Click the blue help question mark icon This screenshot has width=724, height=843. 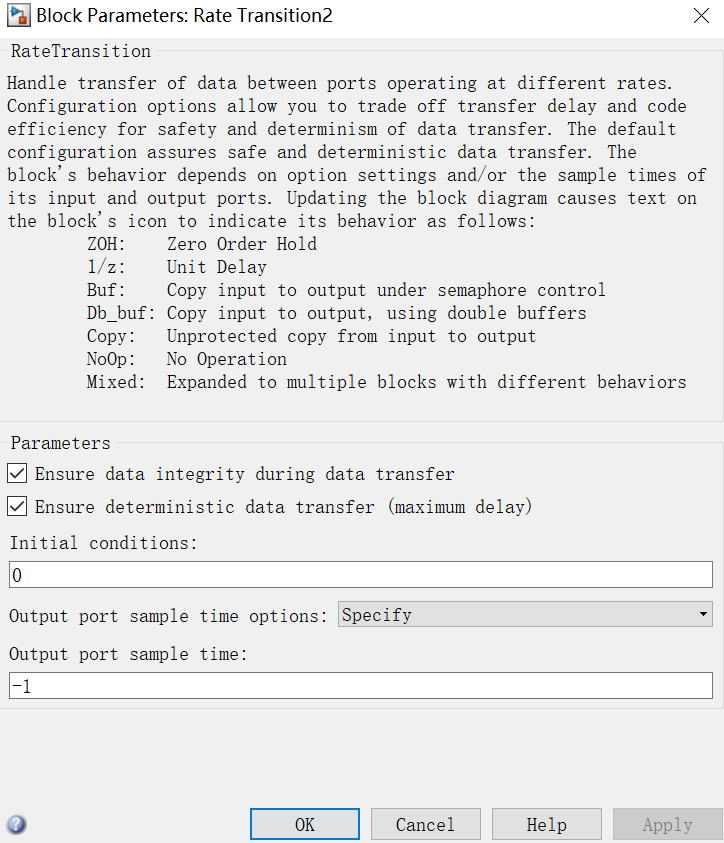coord(16,823)
